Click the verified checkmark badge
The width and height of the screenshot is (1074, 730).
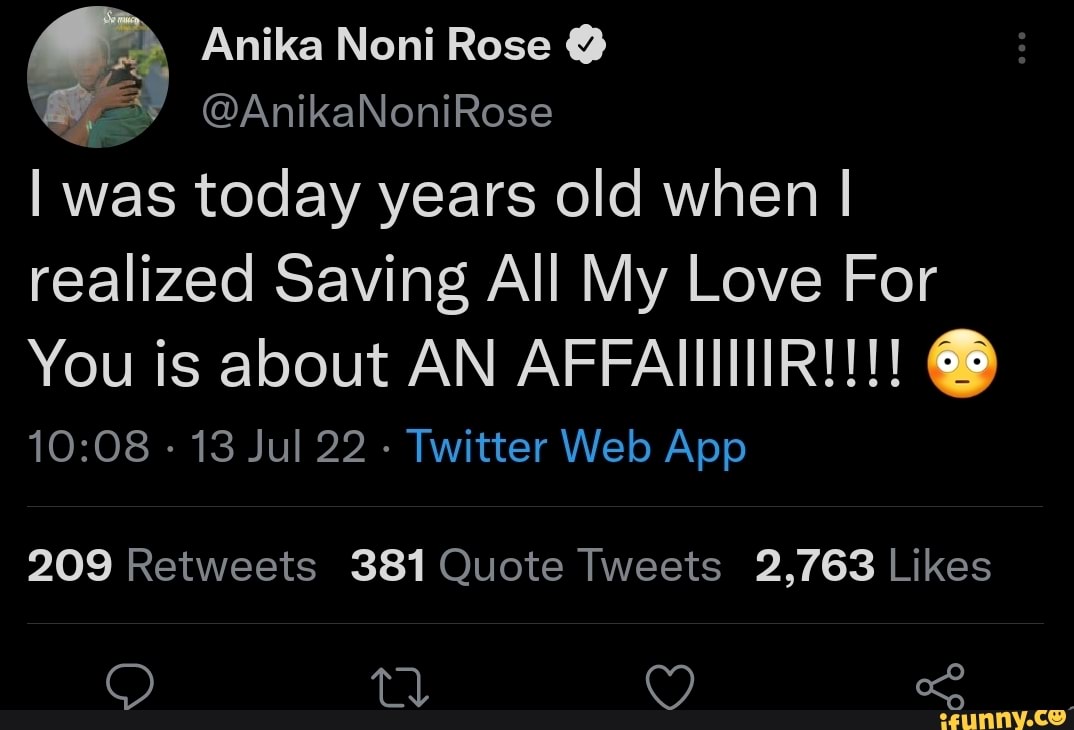(x=585, y=44)
